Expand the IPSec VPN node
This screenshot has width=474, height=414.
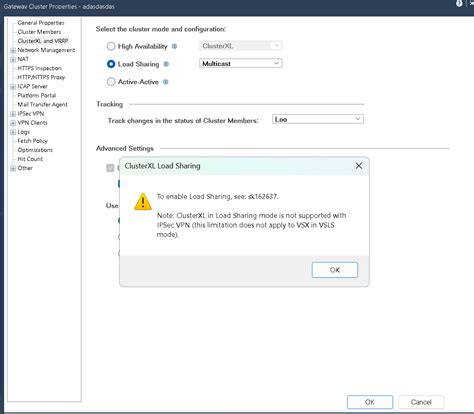pos(13,114)
